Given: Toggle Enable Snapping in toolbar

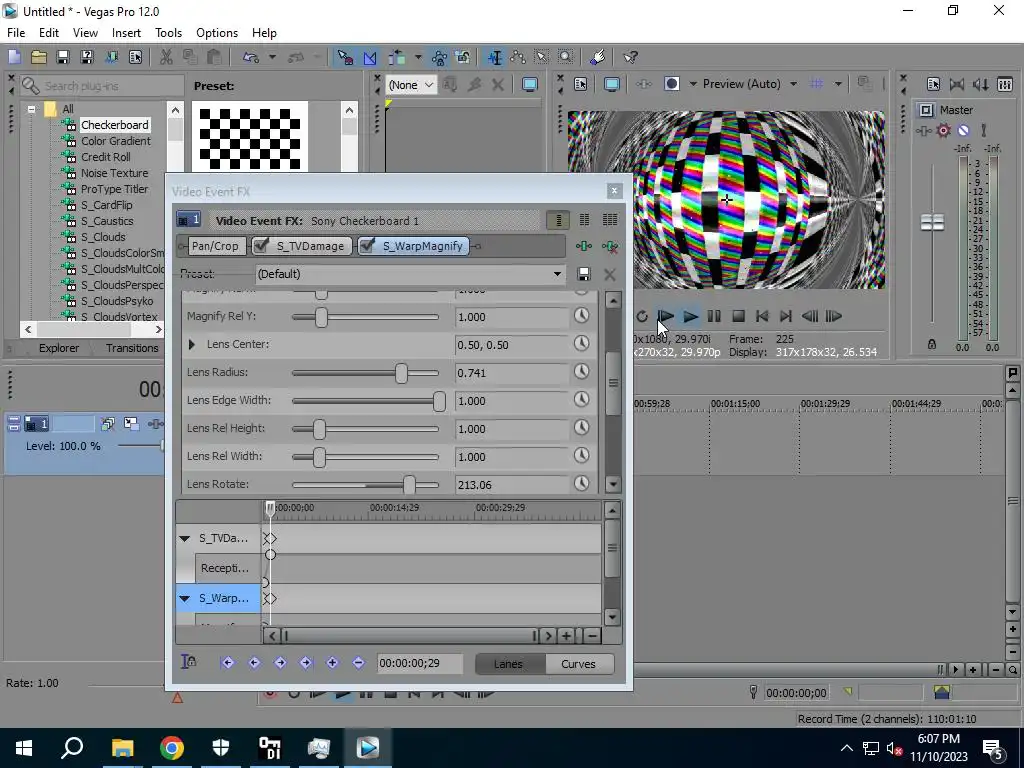Looking at the screenshot, I should pyautogui.click(x=345, y=57).
